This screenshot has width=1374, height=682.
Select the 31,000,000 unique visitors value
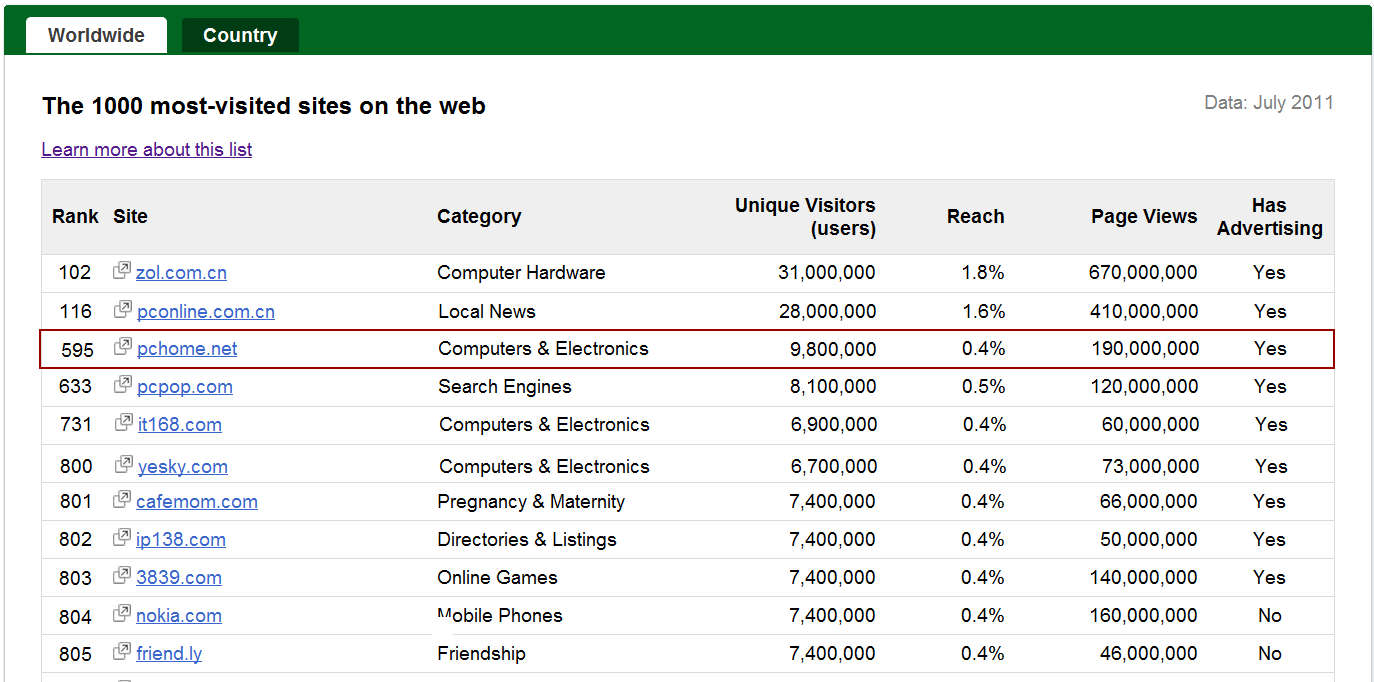(827, 273)
